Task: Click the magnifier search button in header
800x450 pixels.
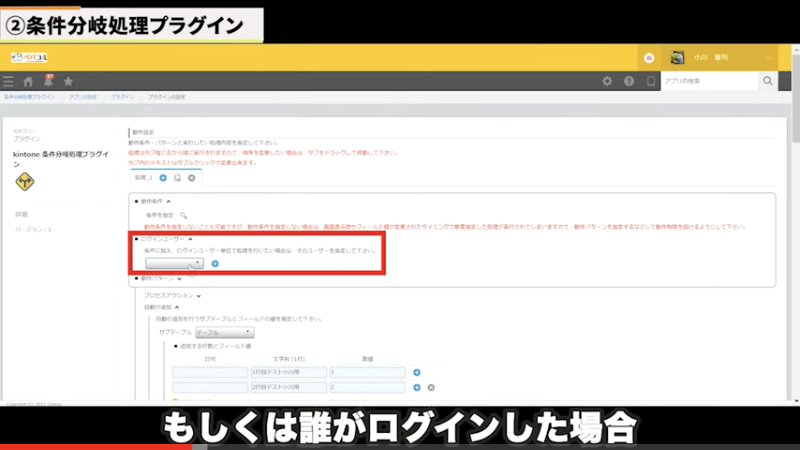Action: (768, 81)
